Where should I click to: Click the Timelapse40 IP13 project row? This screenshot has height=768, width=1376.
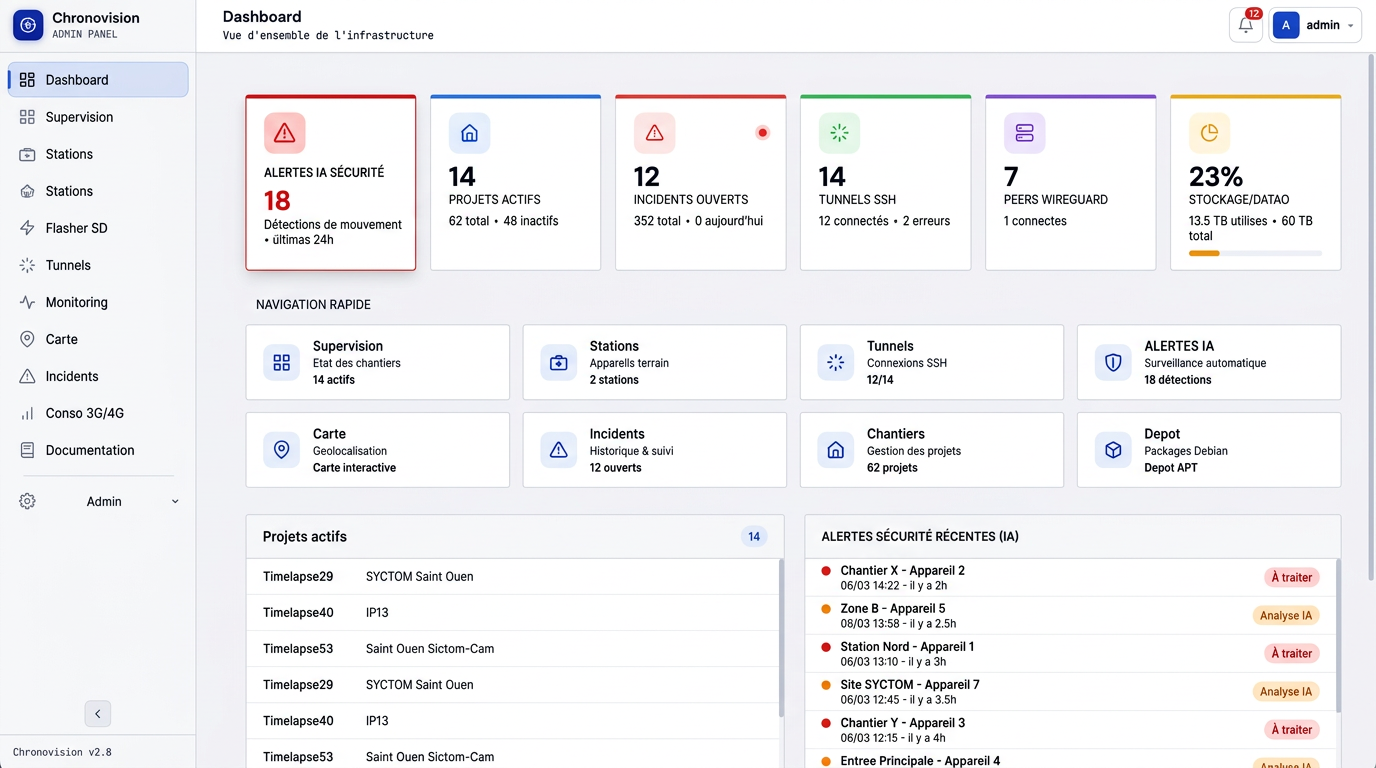(x=512, y=612)
